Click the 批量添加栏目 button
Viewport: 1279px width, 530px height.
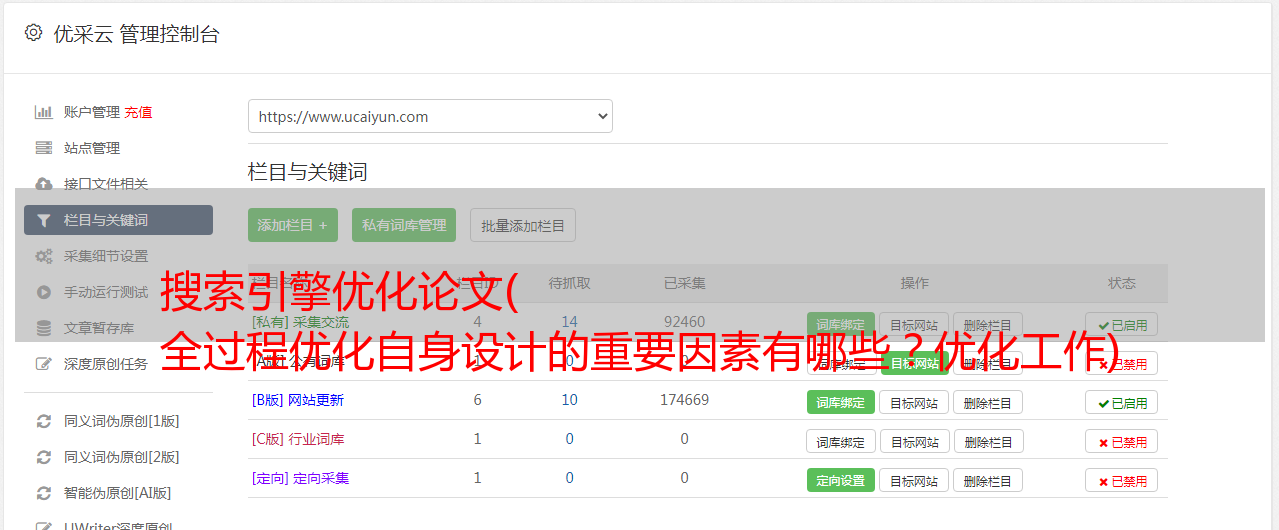tap(523, 225)
